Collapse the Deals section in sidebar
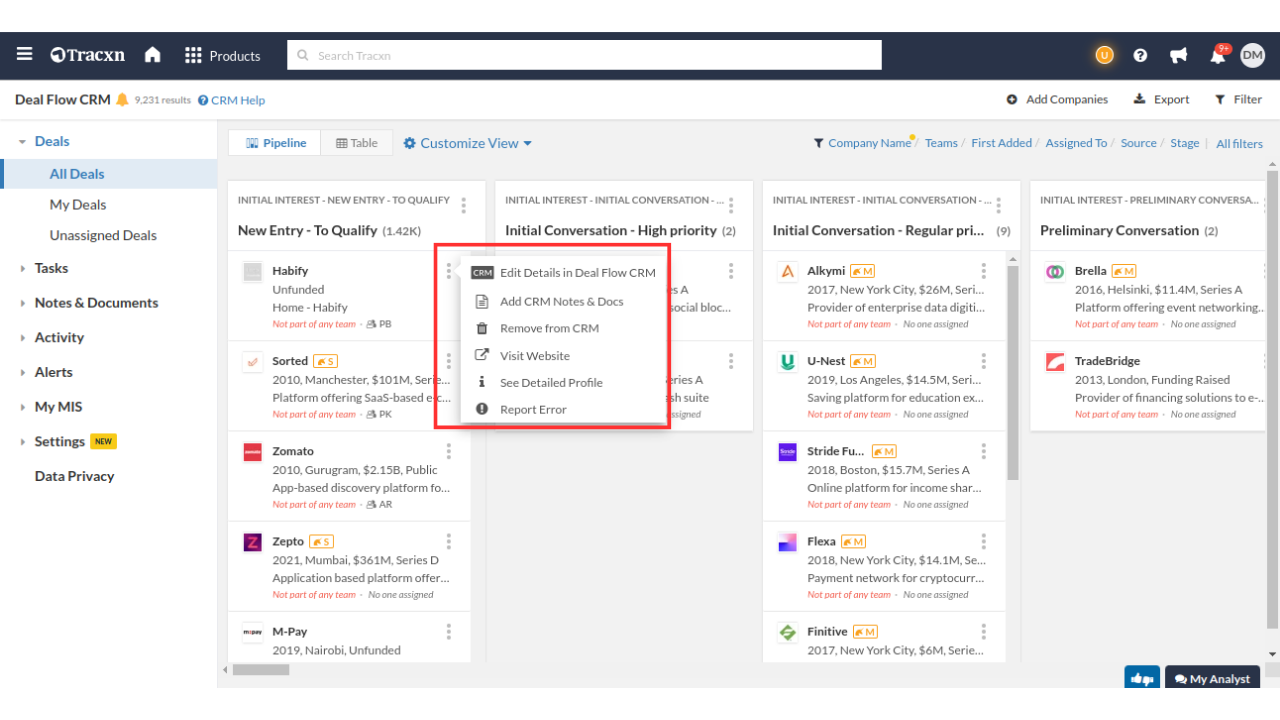The width and height of the screenshot is (1280, 720). [x=22, y=142]
